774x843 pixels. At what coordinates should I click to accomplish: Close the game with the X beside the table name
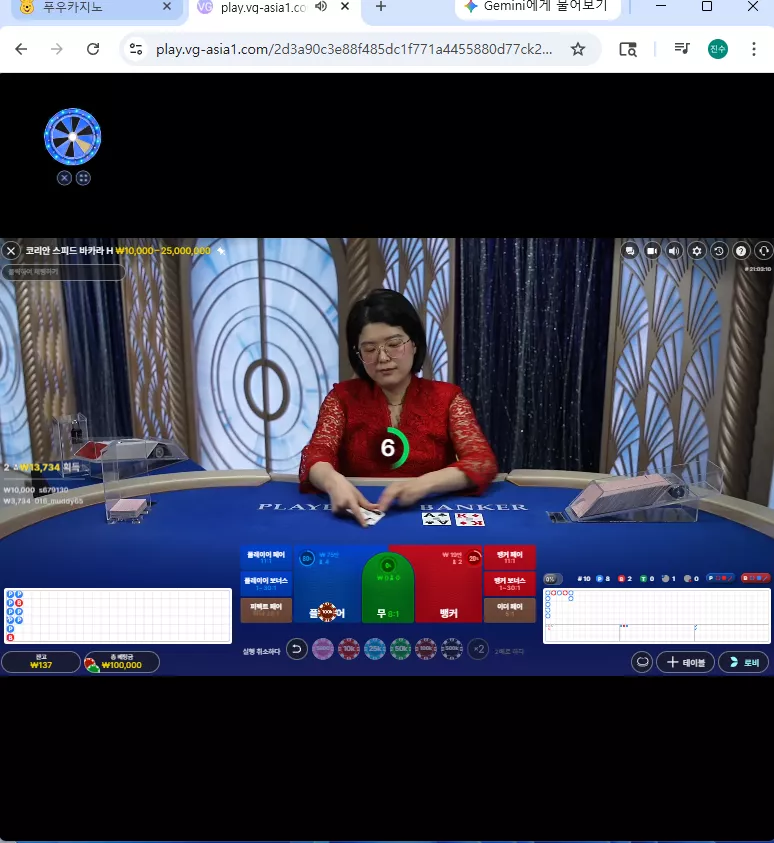tap(11, 251)
